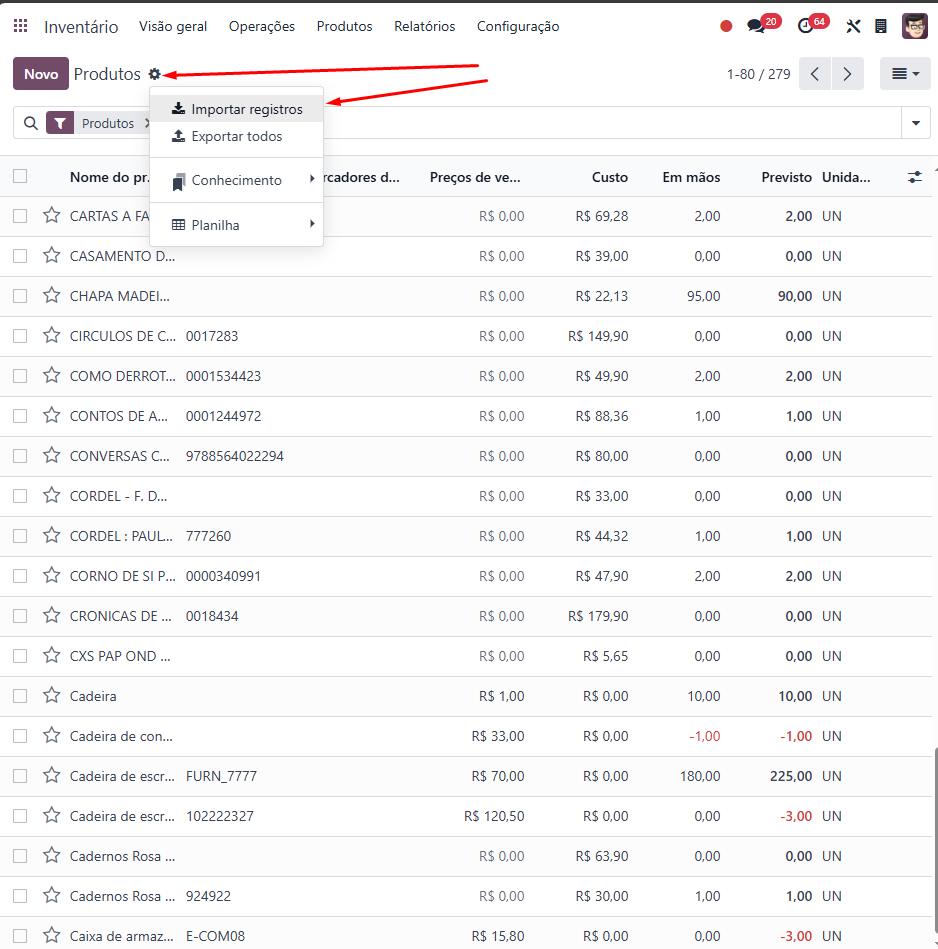Open the activities clock icon with 64 badge
This screenshot has width=938, height=949.
pyautogui.click(x=805, y=26)
